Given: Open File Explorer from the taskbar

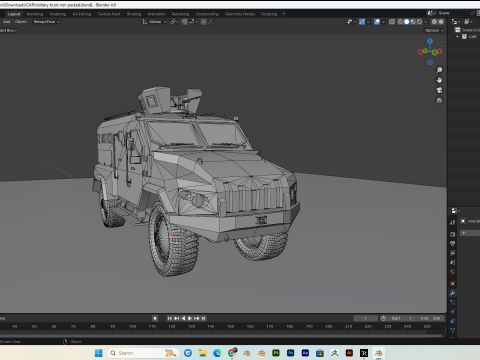Looking at the screenshot, I should coord(202,353).
